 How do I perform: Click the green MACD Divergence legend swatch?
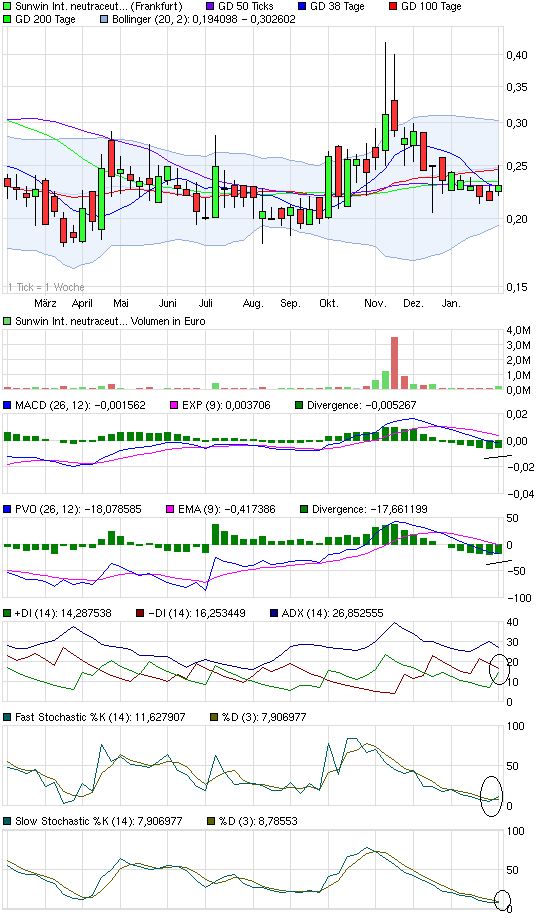(299, 405)
